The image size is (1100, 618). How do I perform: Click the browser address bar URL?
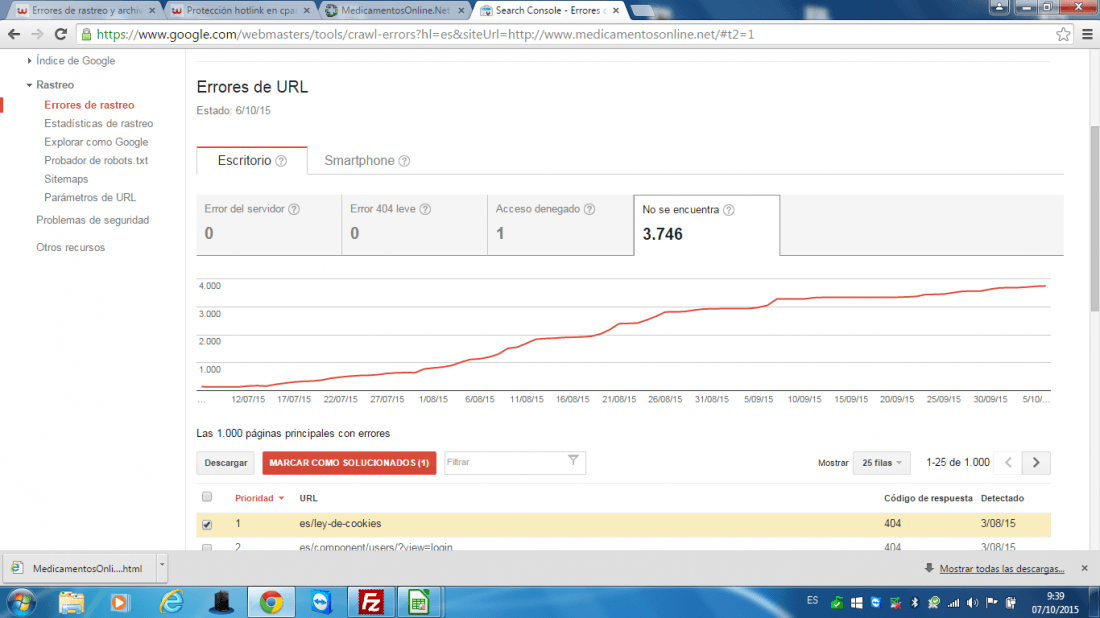(425, 34)
